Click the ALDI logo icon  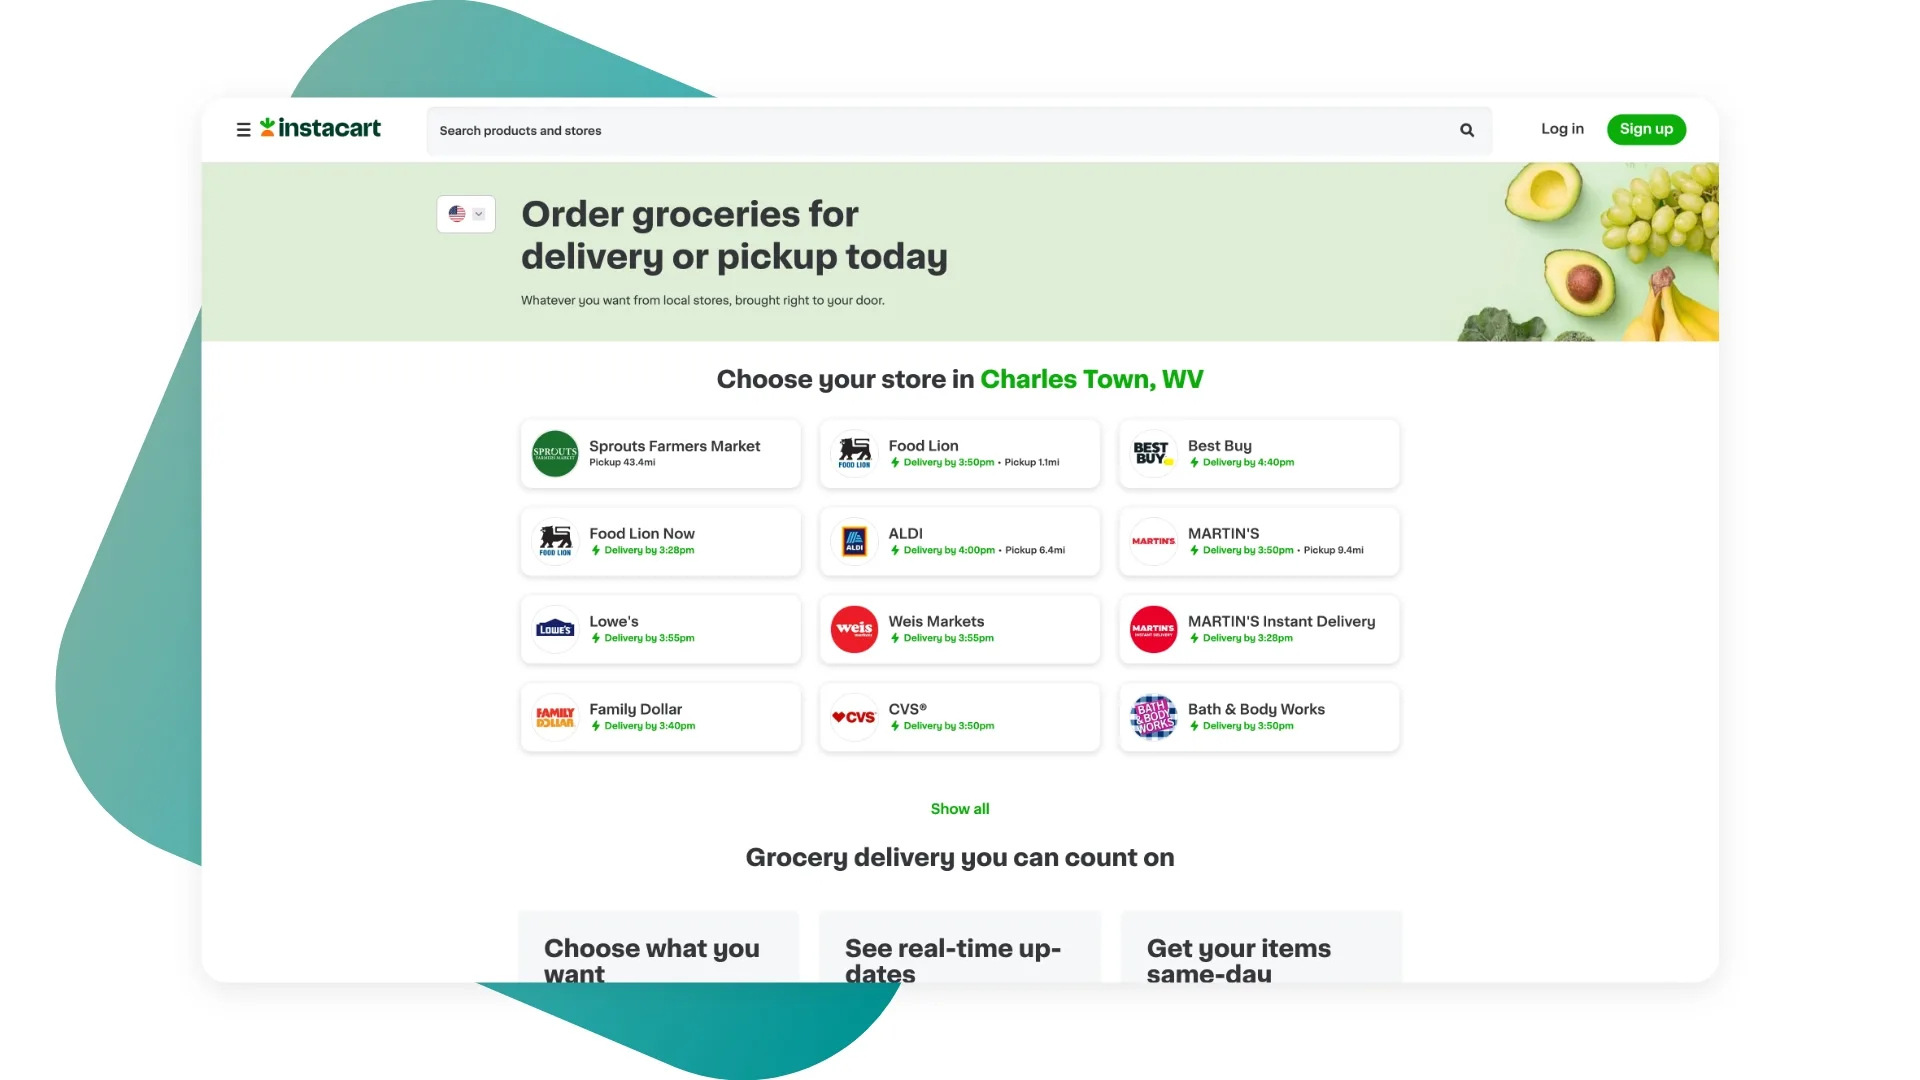point(854,541)
